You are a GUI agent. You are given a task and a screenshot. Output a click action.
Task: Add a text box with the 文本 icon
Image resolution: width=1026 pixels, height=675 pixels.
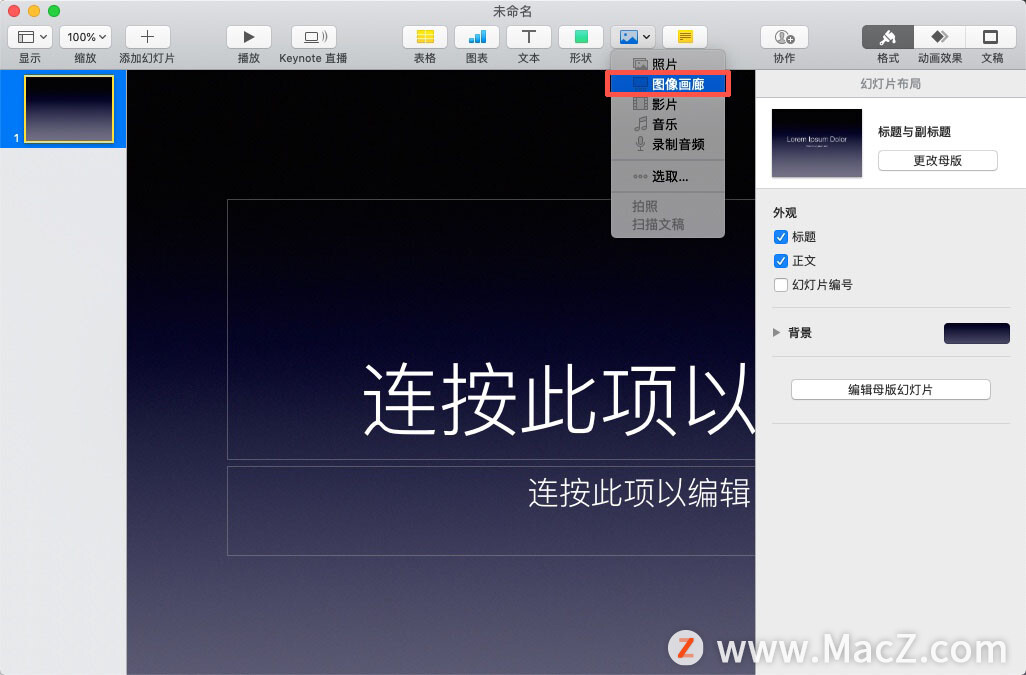tap(529, 37)
